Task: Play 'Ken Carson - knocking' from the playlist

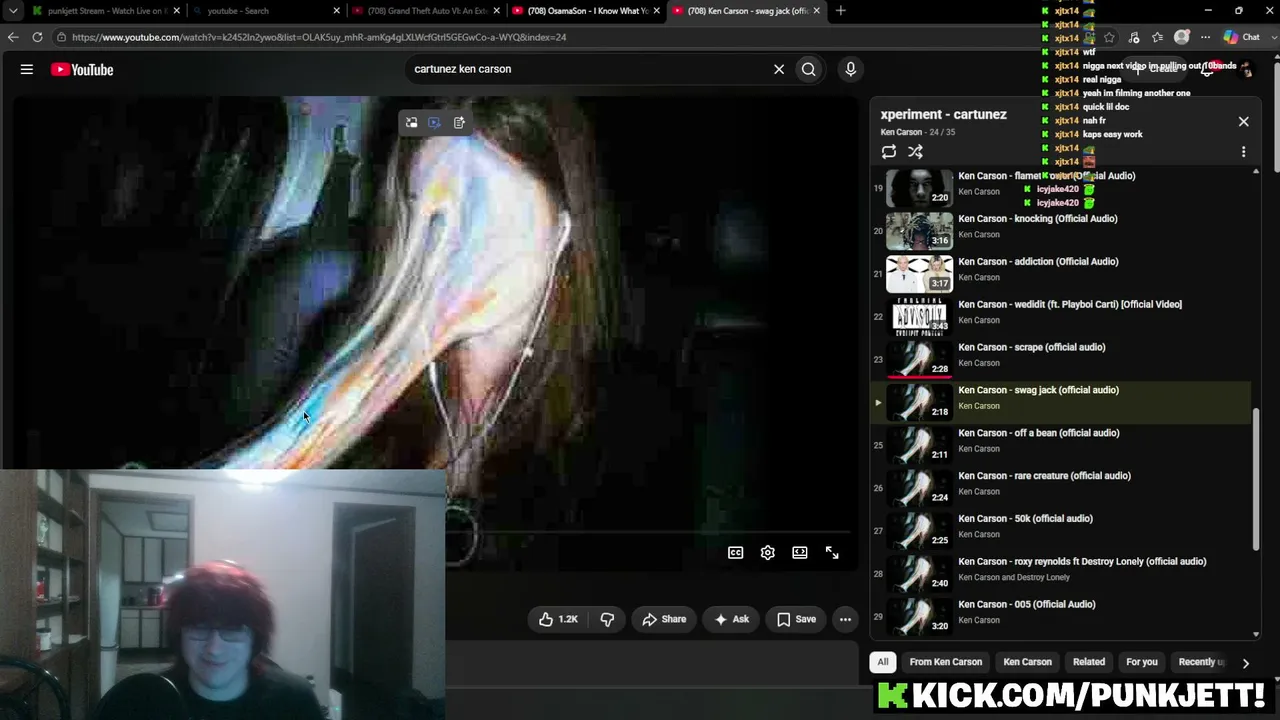Action: 1060,230
